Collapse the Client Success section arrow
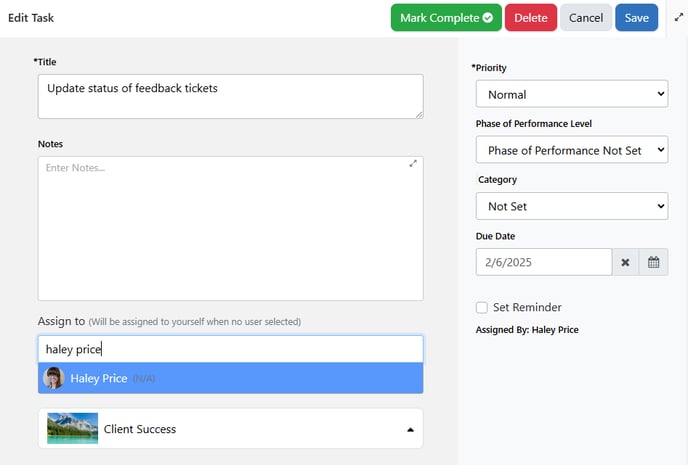Image resolution: width=688 pixels, height=465 pixels. pyautogui.click(x=410, y=429)
